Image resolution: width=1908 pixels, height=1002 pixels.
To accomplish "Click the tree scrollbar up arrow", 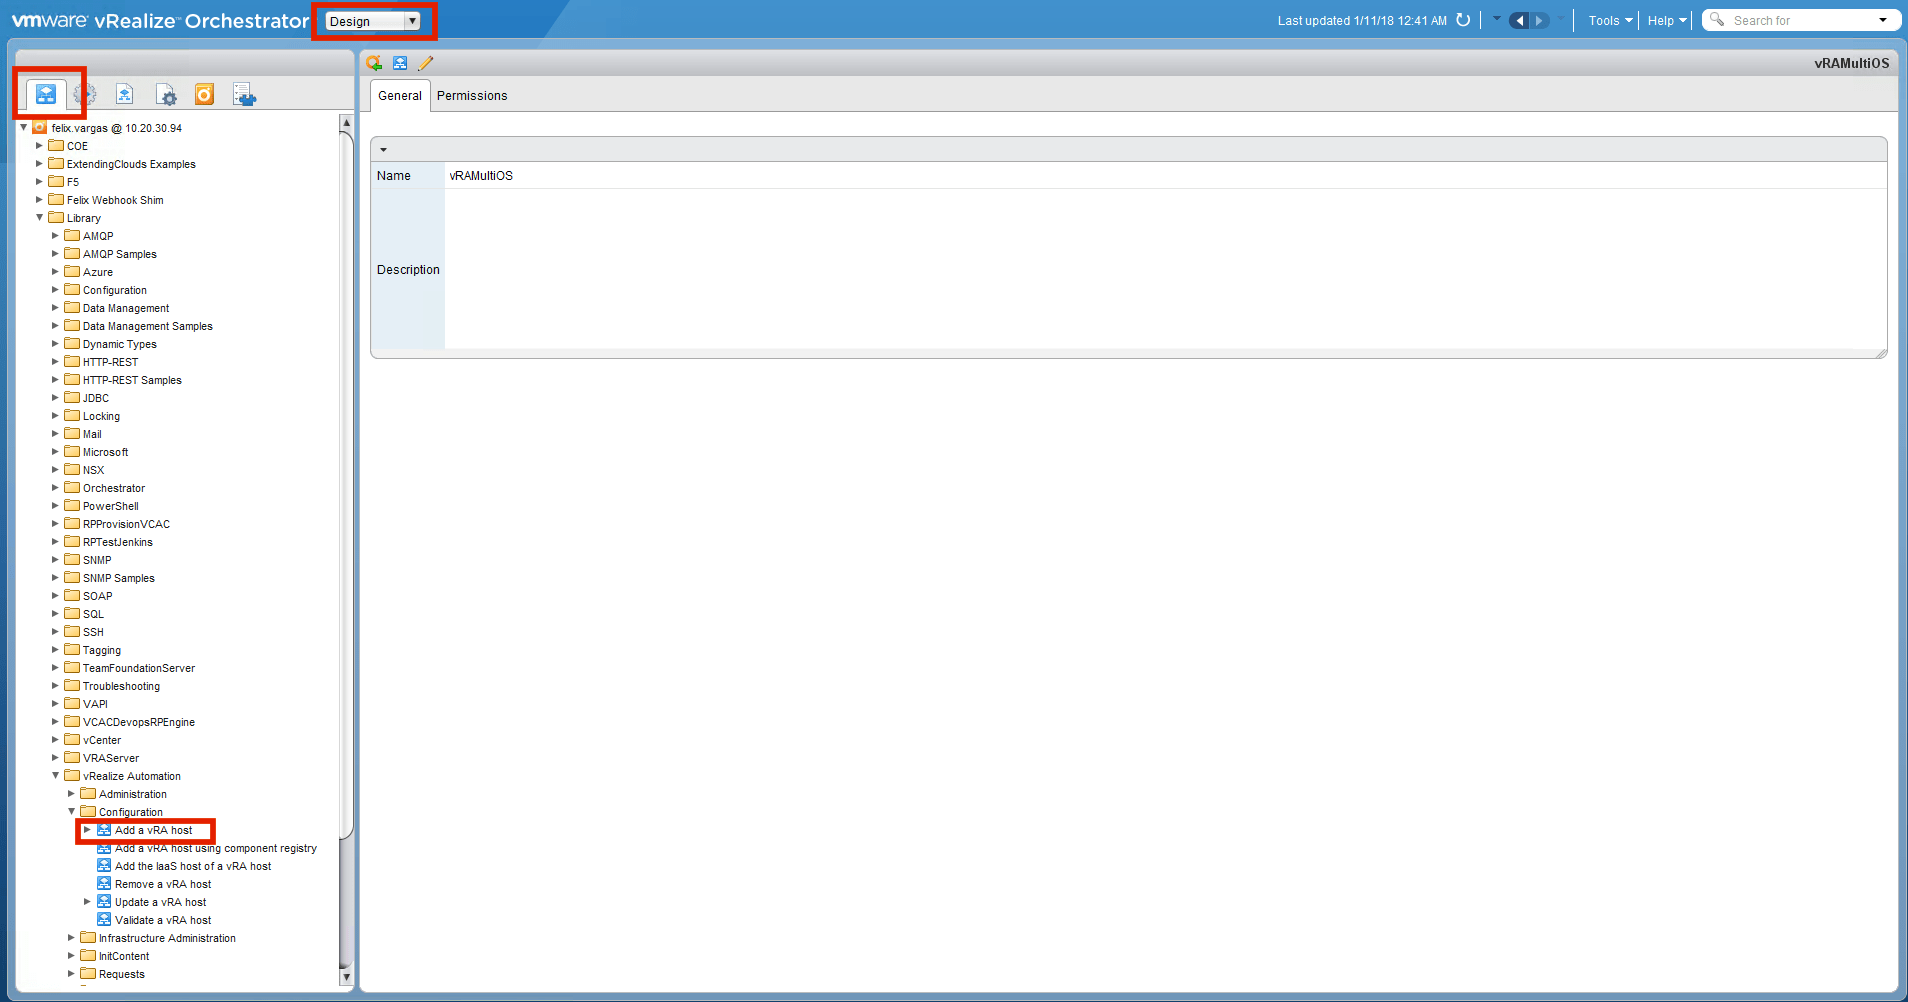I will [346, 123].
